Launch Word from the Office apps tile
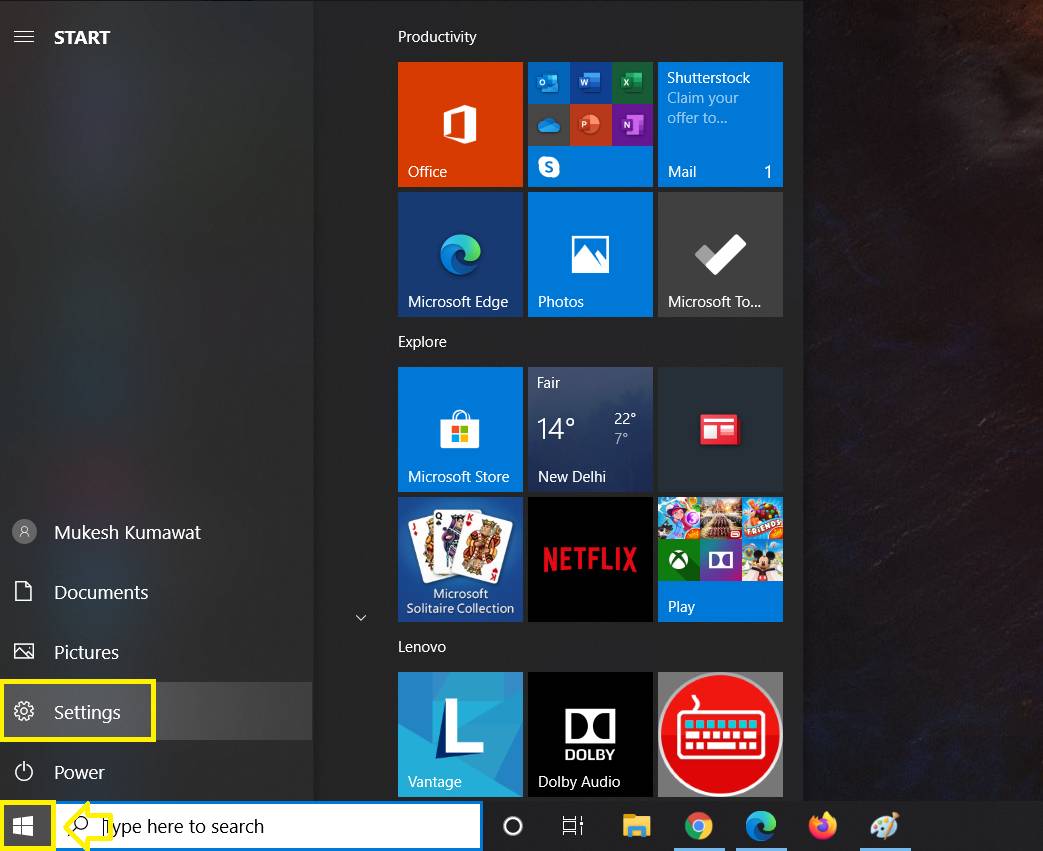Viewport: 1043px width, 851px height. [x=591, y=83]
